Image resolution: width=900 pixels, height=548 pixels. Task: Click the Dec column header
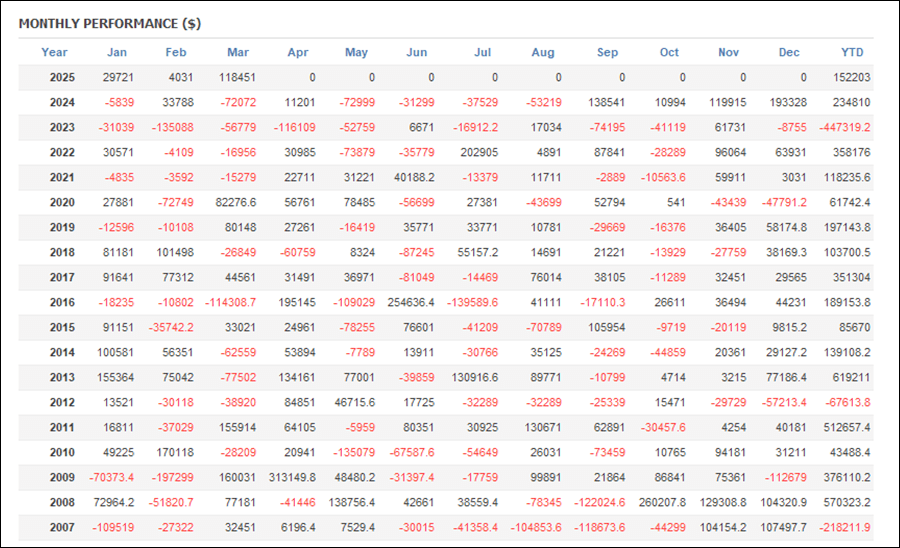pyautogui.click(x=789, y=52)
